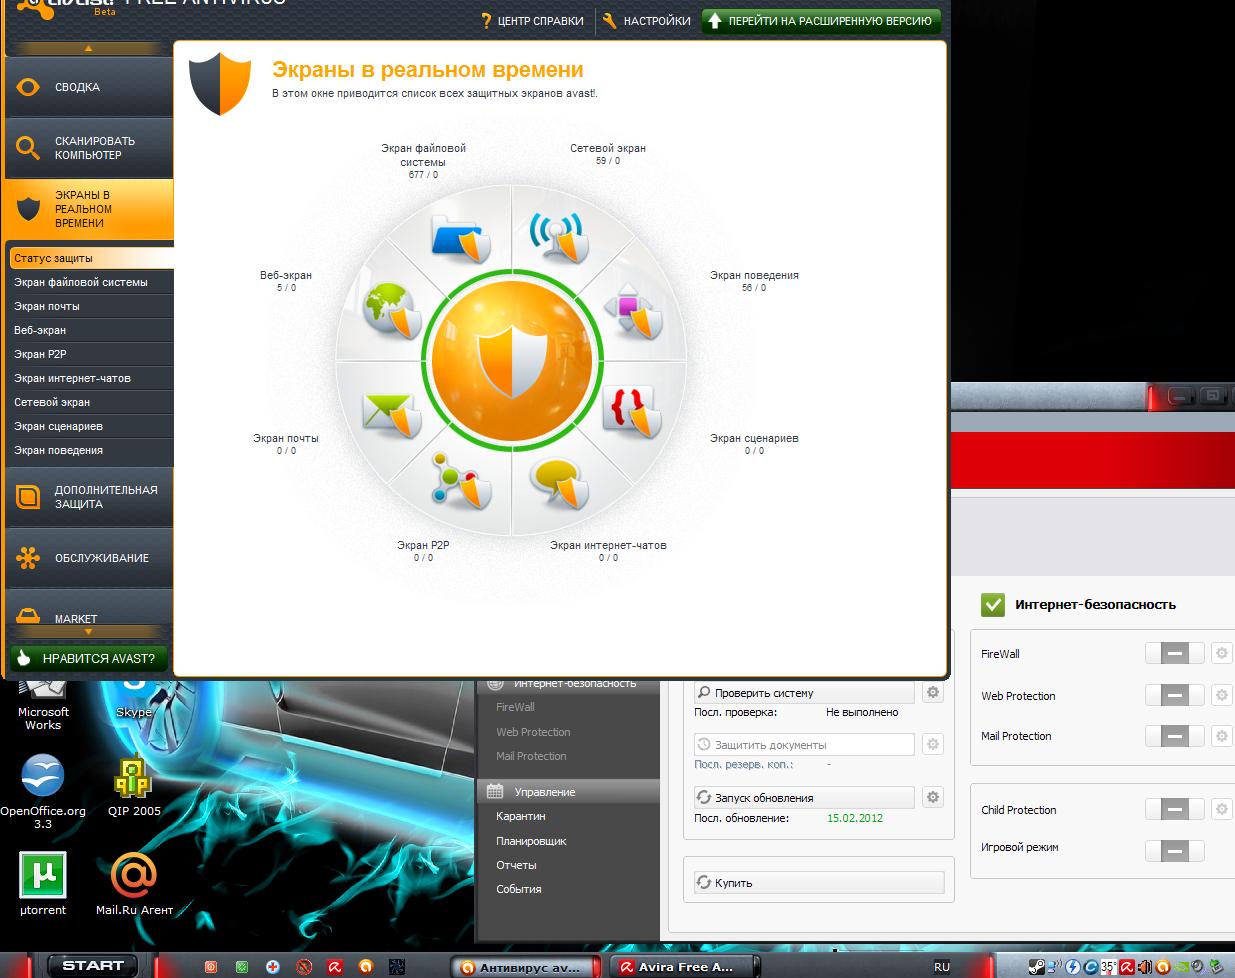Toggle the Web Protection switch in Avira
The image size is (1235, 978).
1174,695
